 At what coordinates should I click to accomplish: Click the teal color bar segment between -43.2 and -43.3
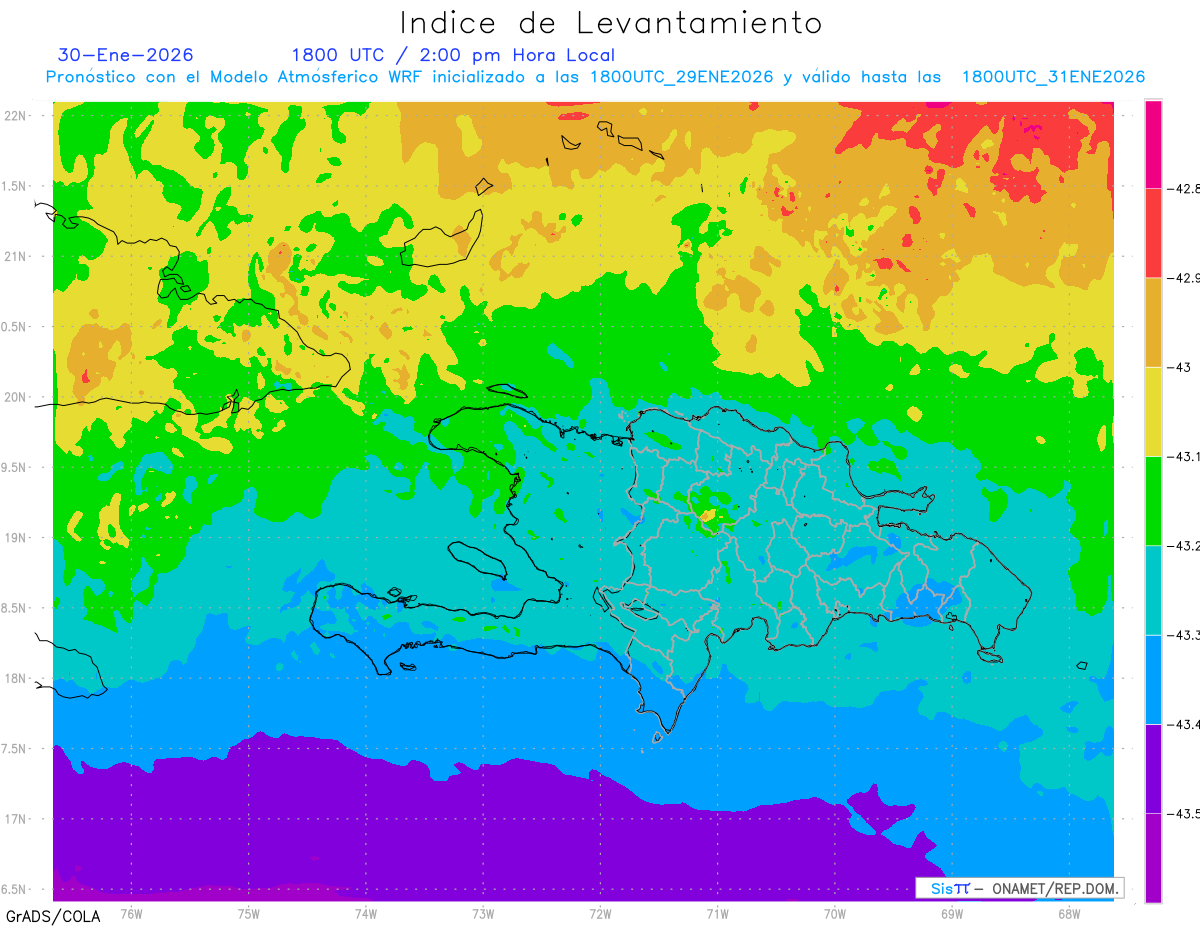(x=1153, y=590)
